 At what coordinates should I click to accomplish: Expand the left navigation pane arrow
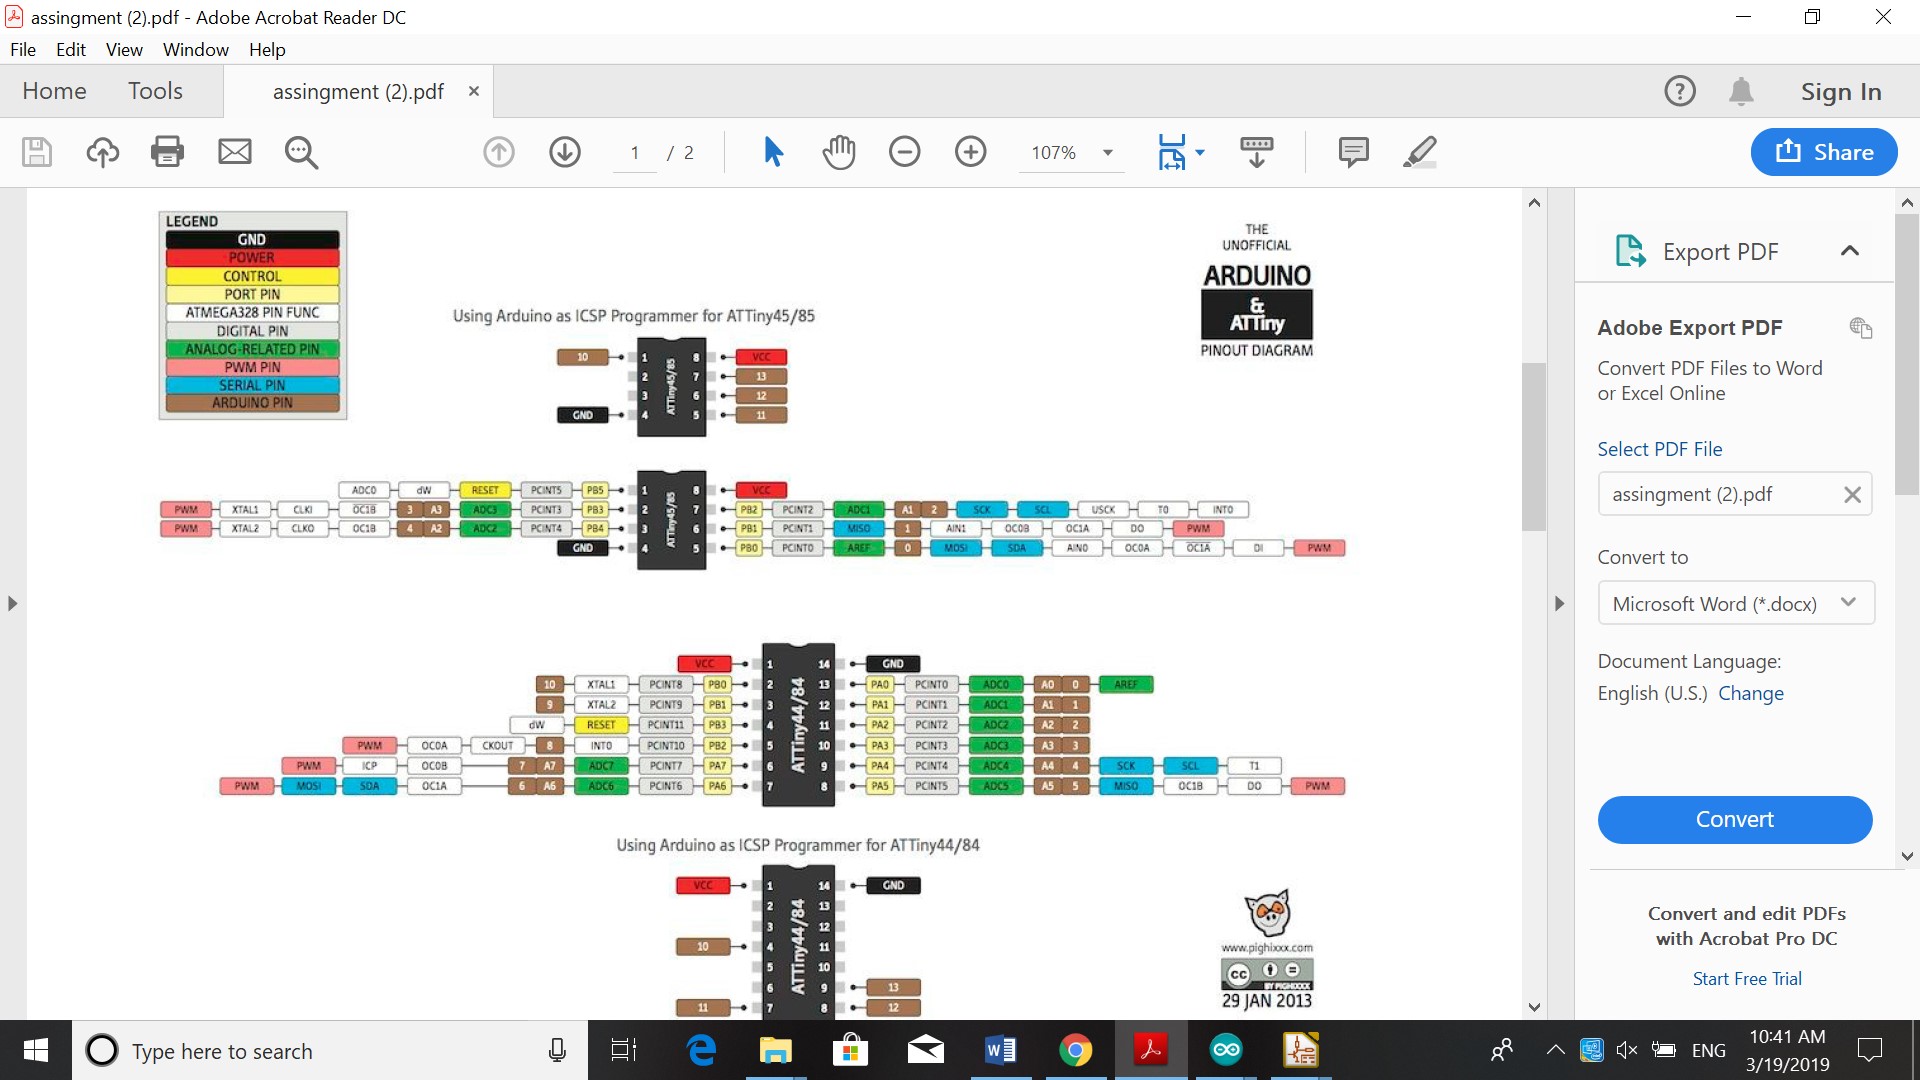pos(12,603)
